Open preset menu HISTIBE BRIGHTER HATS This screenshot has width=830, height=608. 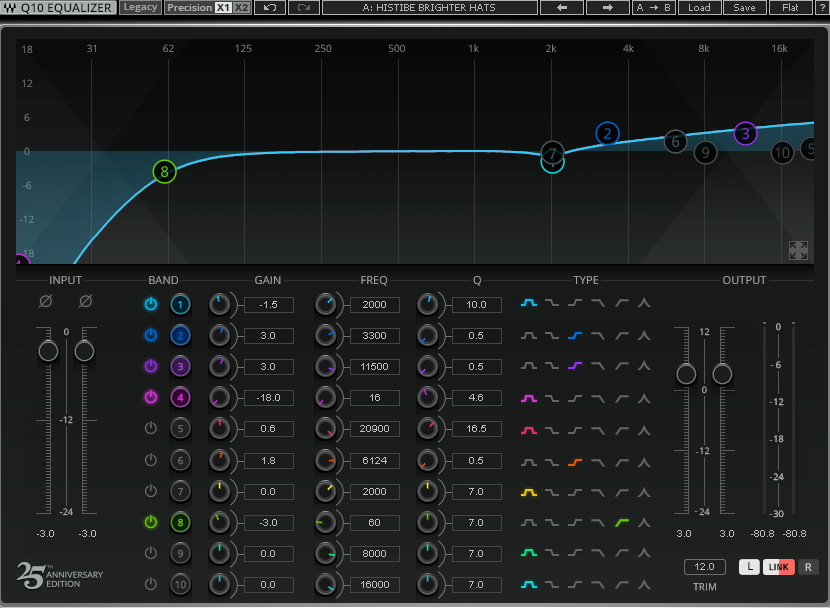coord(429,7)
